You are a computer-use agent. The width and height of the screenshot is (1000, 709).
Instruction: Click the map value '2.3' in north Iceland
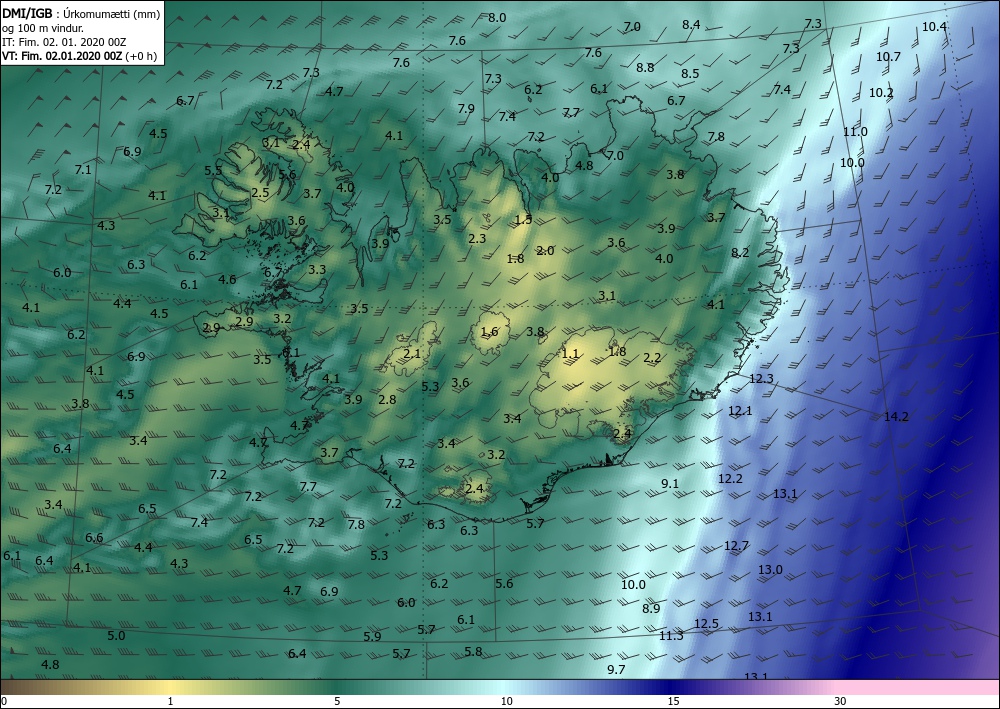tap(477, 238)
